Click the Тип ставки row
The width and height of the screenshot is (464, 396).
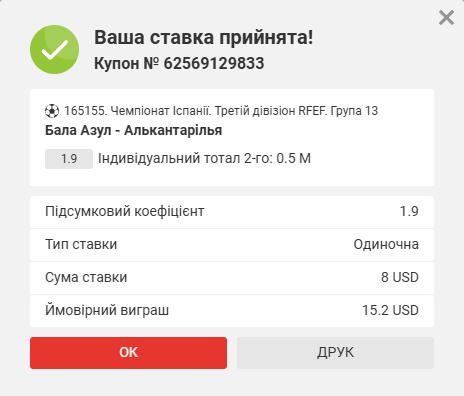(x=232, y=245)
